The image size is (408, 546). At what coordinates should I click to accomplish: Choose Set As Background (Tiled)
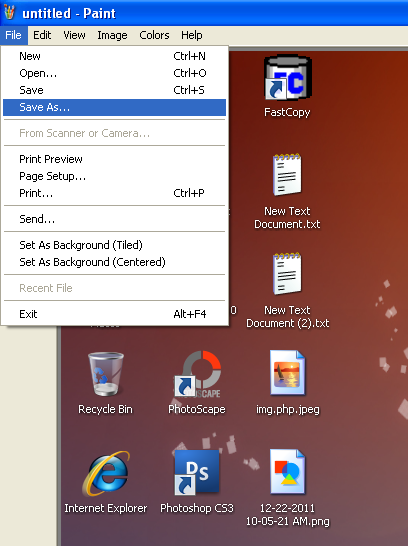click(115, 245)
